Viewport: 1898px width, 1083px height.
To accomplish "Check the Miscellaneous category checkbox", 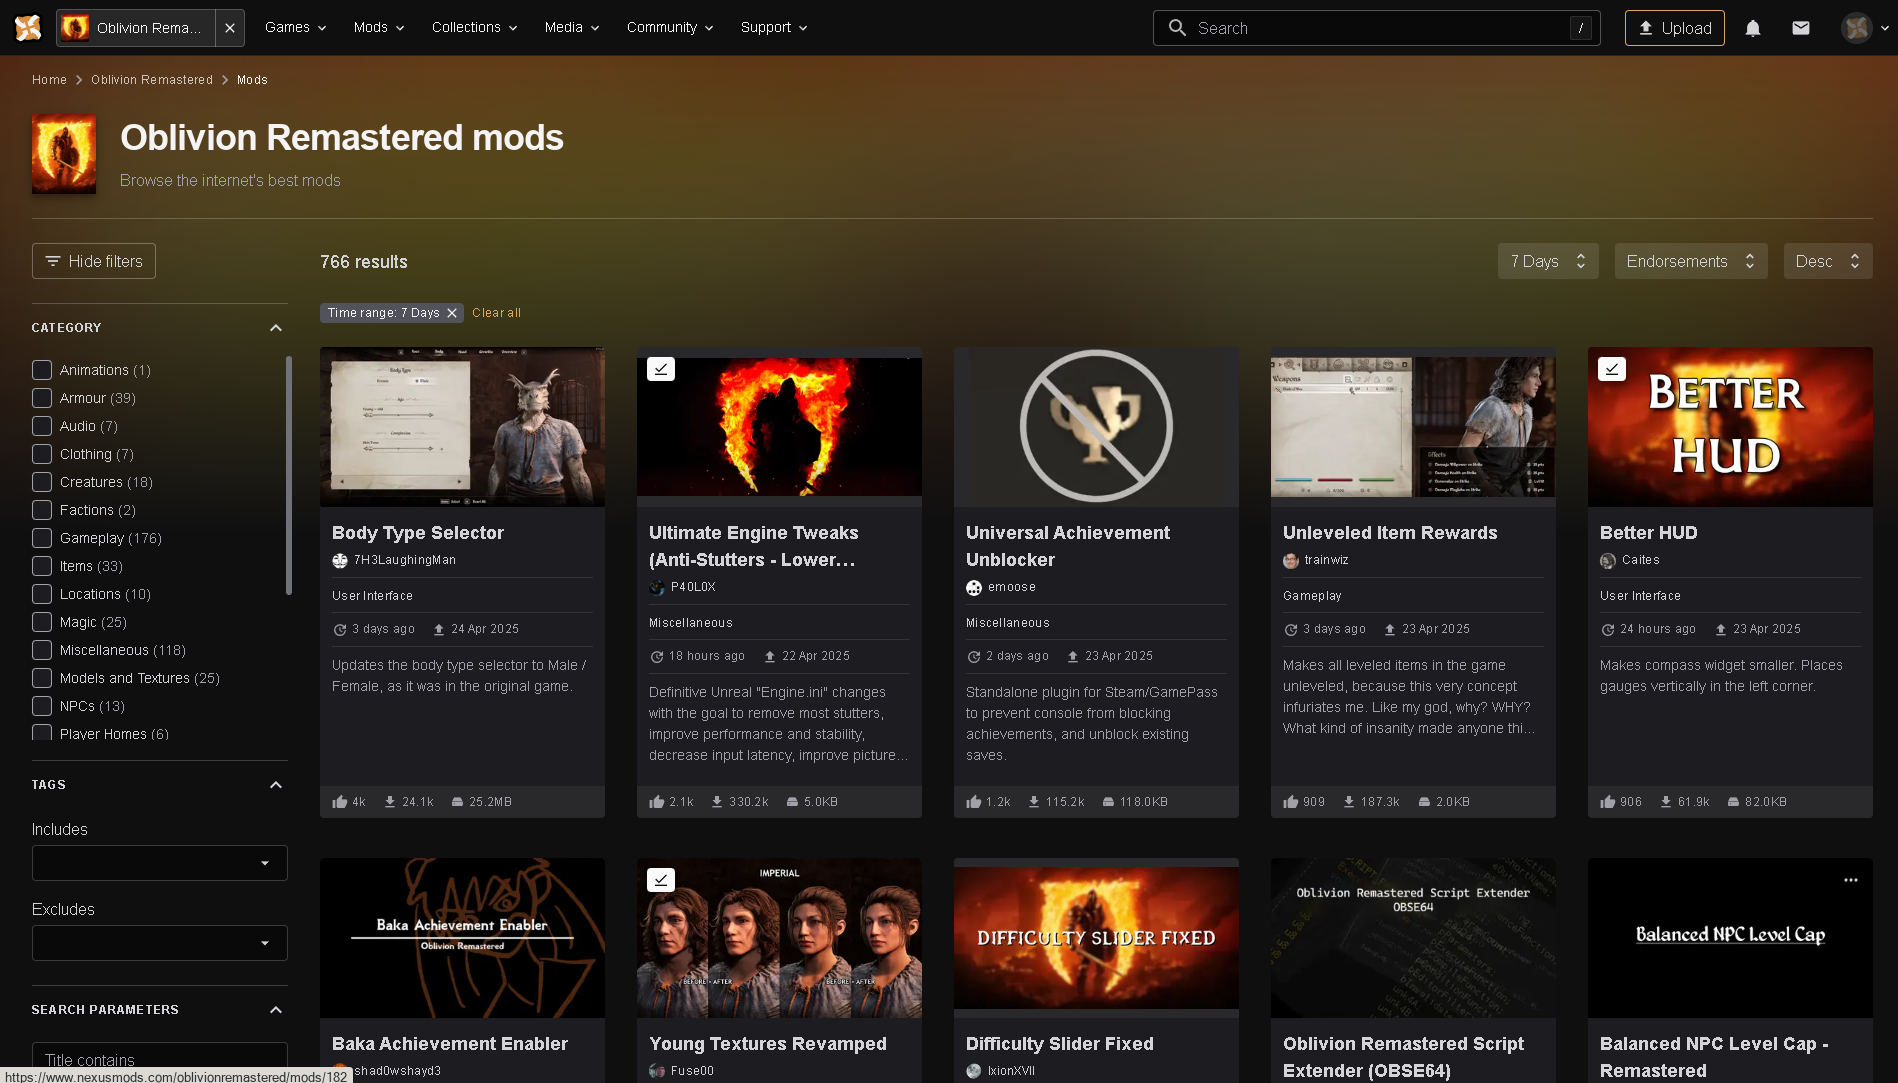I will click(42, 650).
